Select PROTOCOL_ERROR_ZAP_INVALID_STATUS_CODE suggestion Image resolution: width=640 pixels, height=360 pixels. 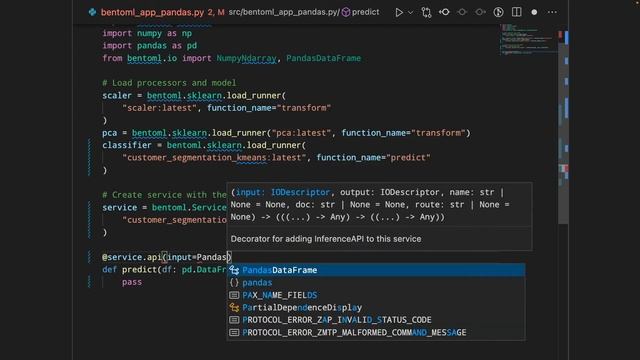[376, 320]
